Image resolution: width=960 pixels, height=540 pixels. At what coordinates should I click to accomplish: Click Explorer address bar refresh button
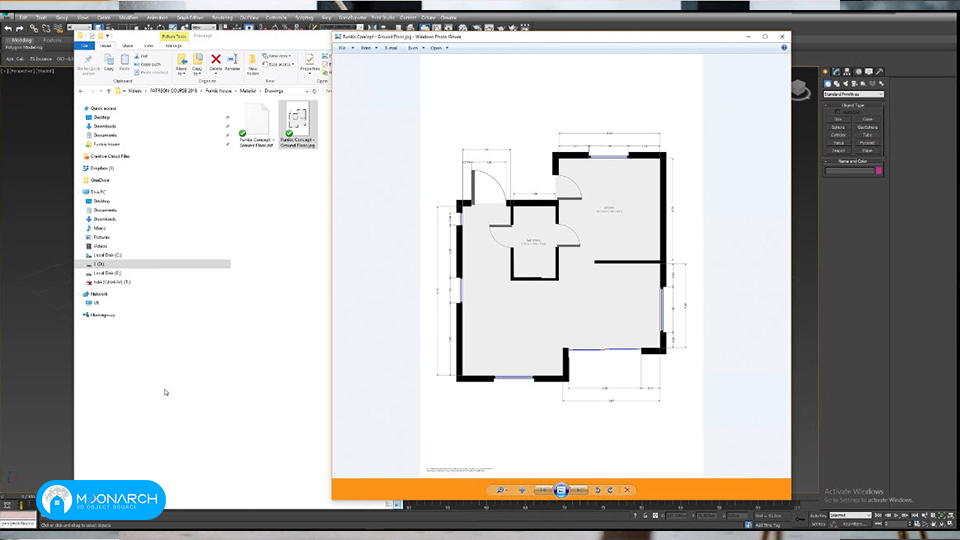coord(315,91)
